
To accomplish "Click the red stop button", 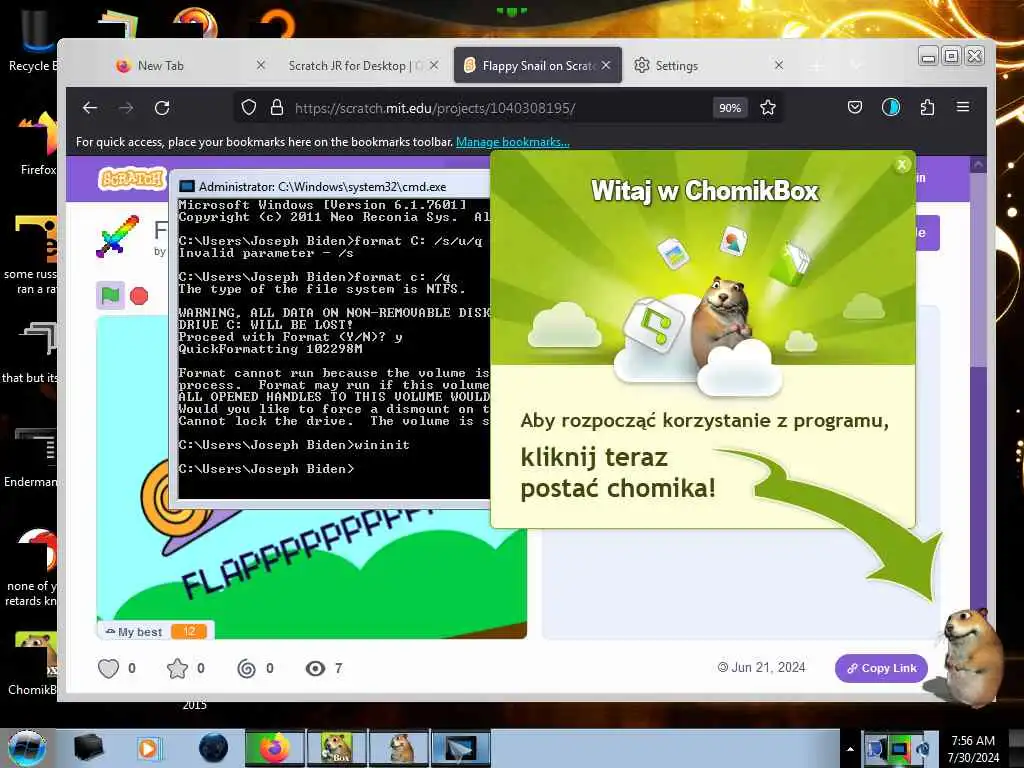I will pos(139,296).
